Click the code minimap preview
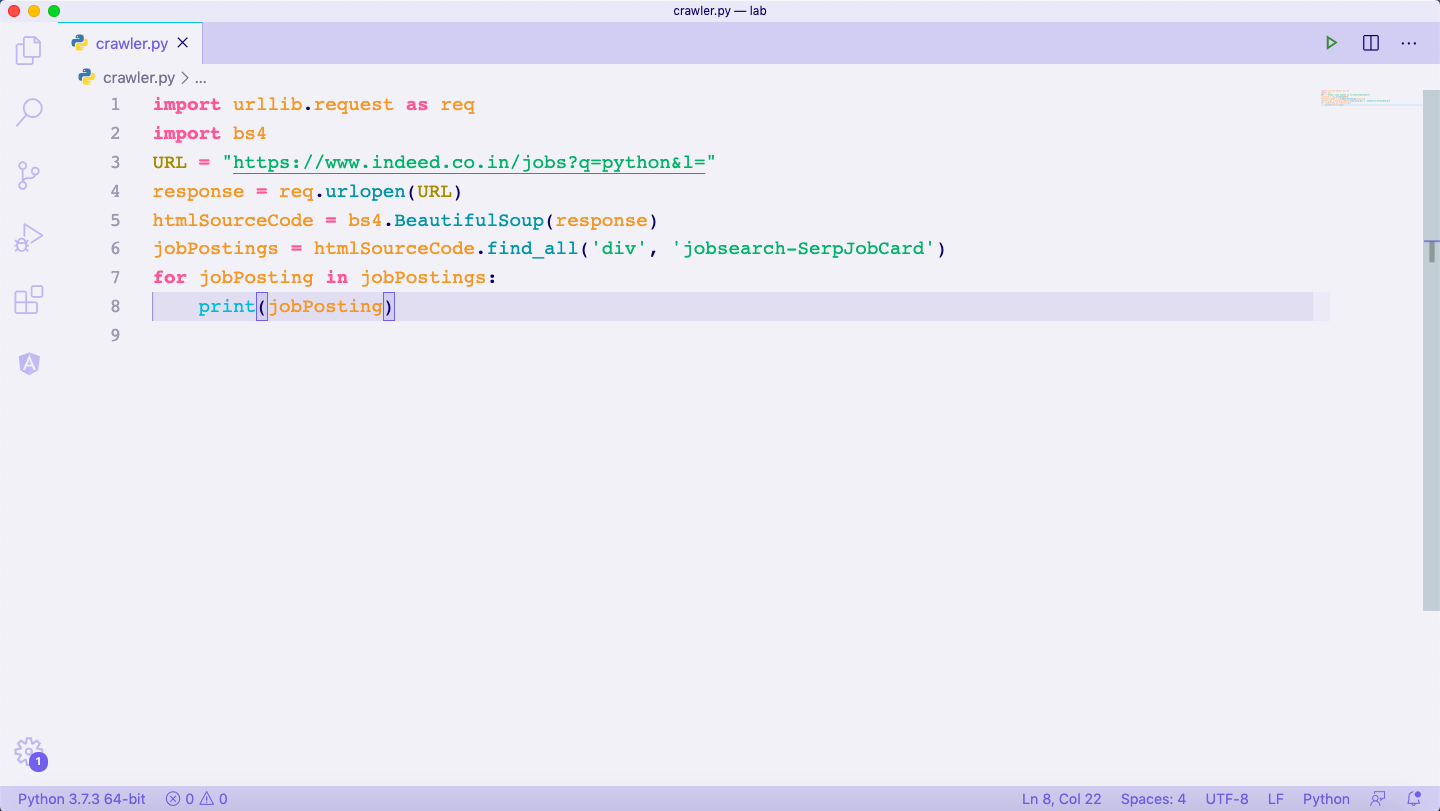Viewport: 1440px width, 811px height. tap(1371, 97)
